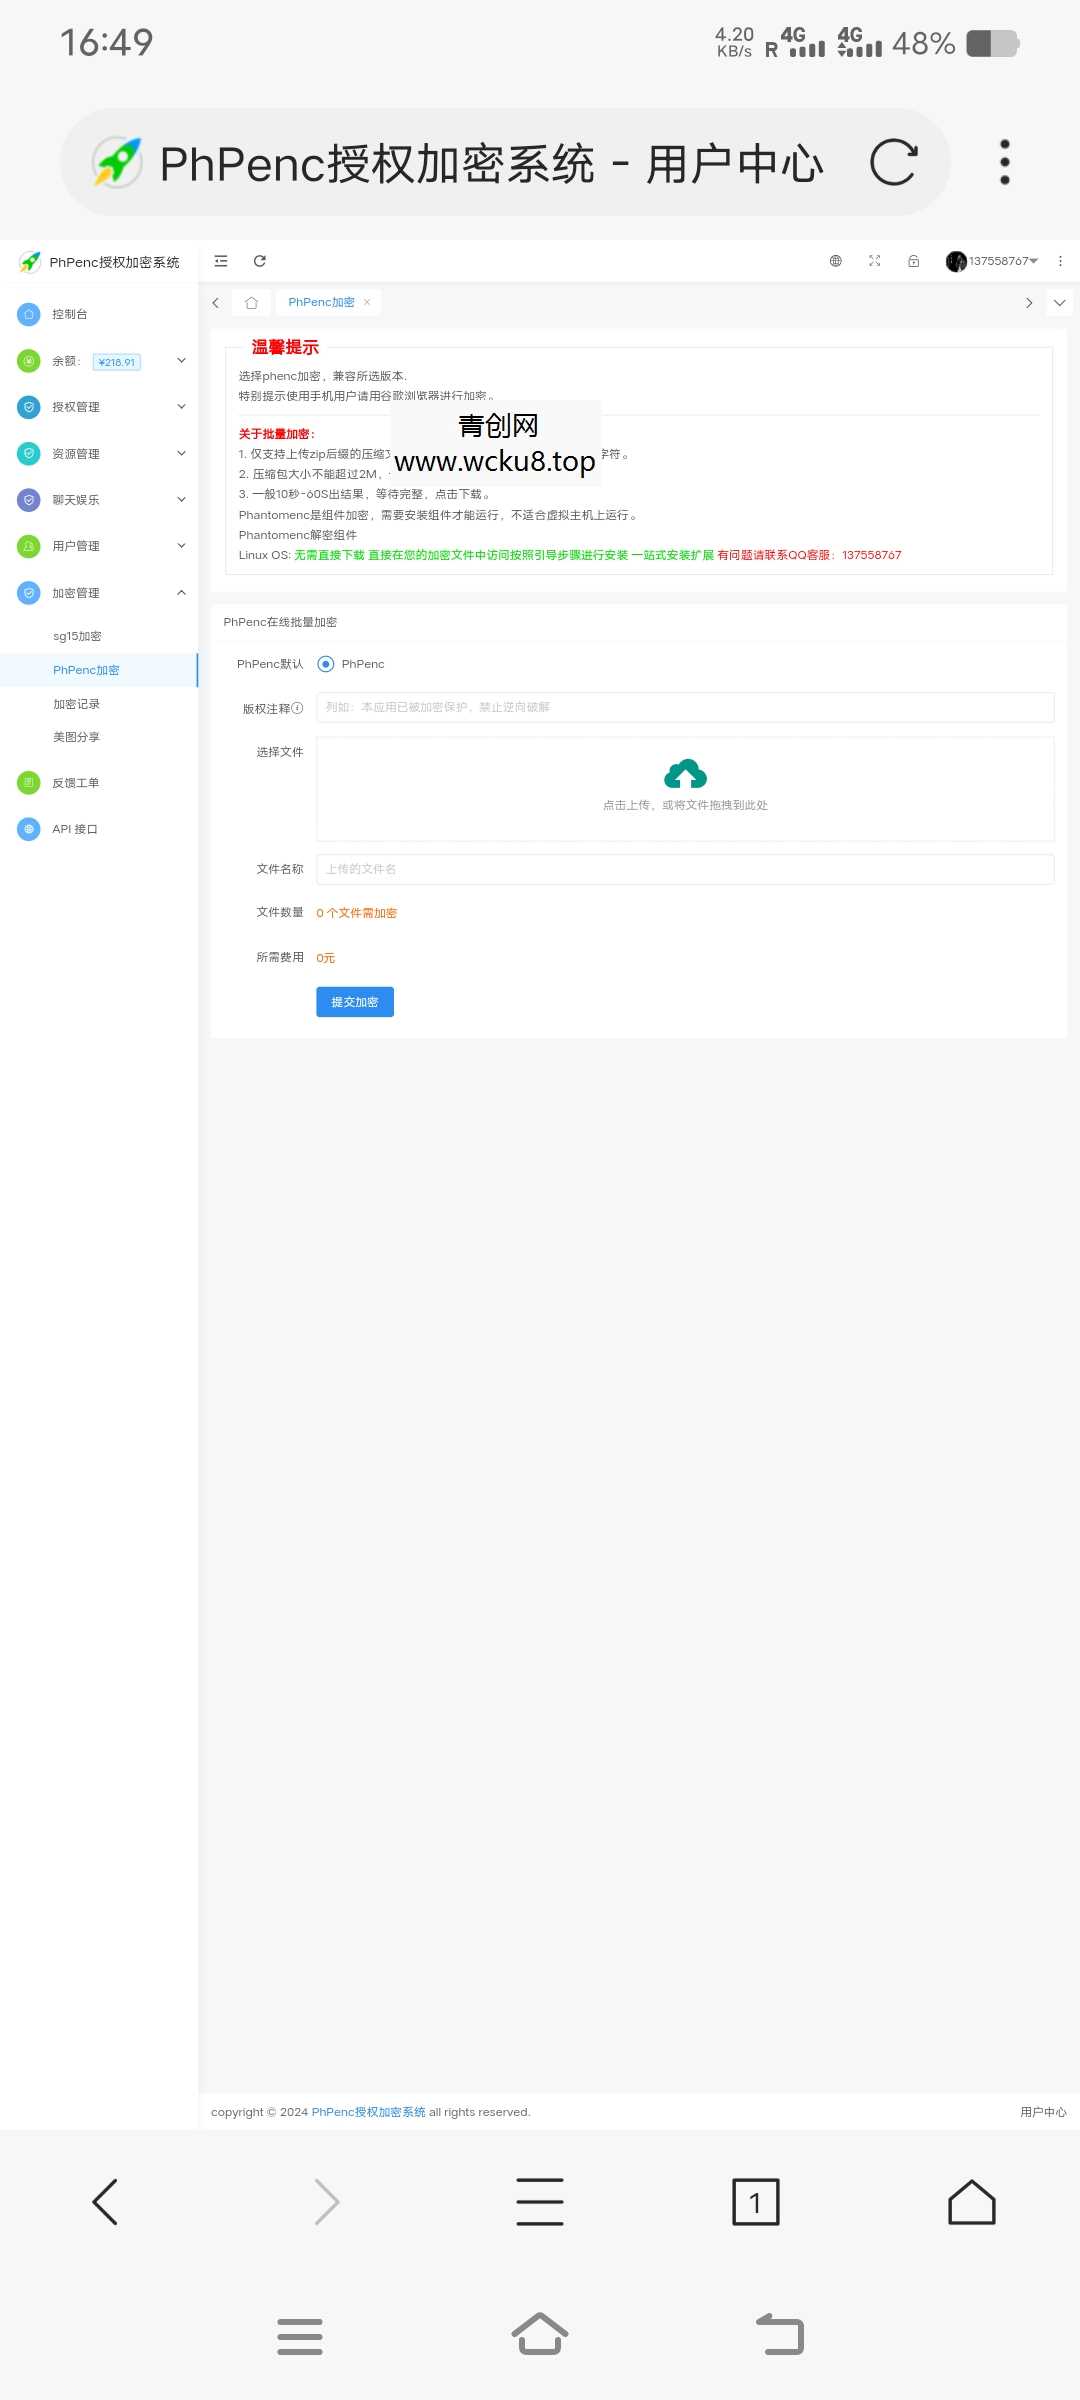Click the PhPenc授权加密系统 footer link
1080x2400 pixels.
(x=368, y=2112)
